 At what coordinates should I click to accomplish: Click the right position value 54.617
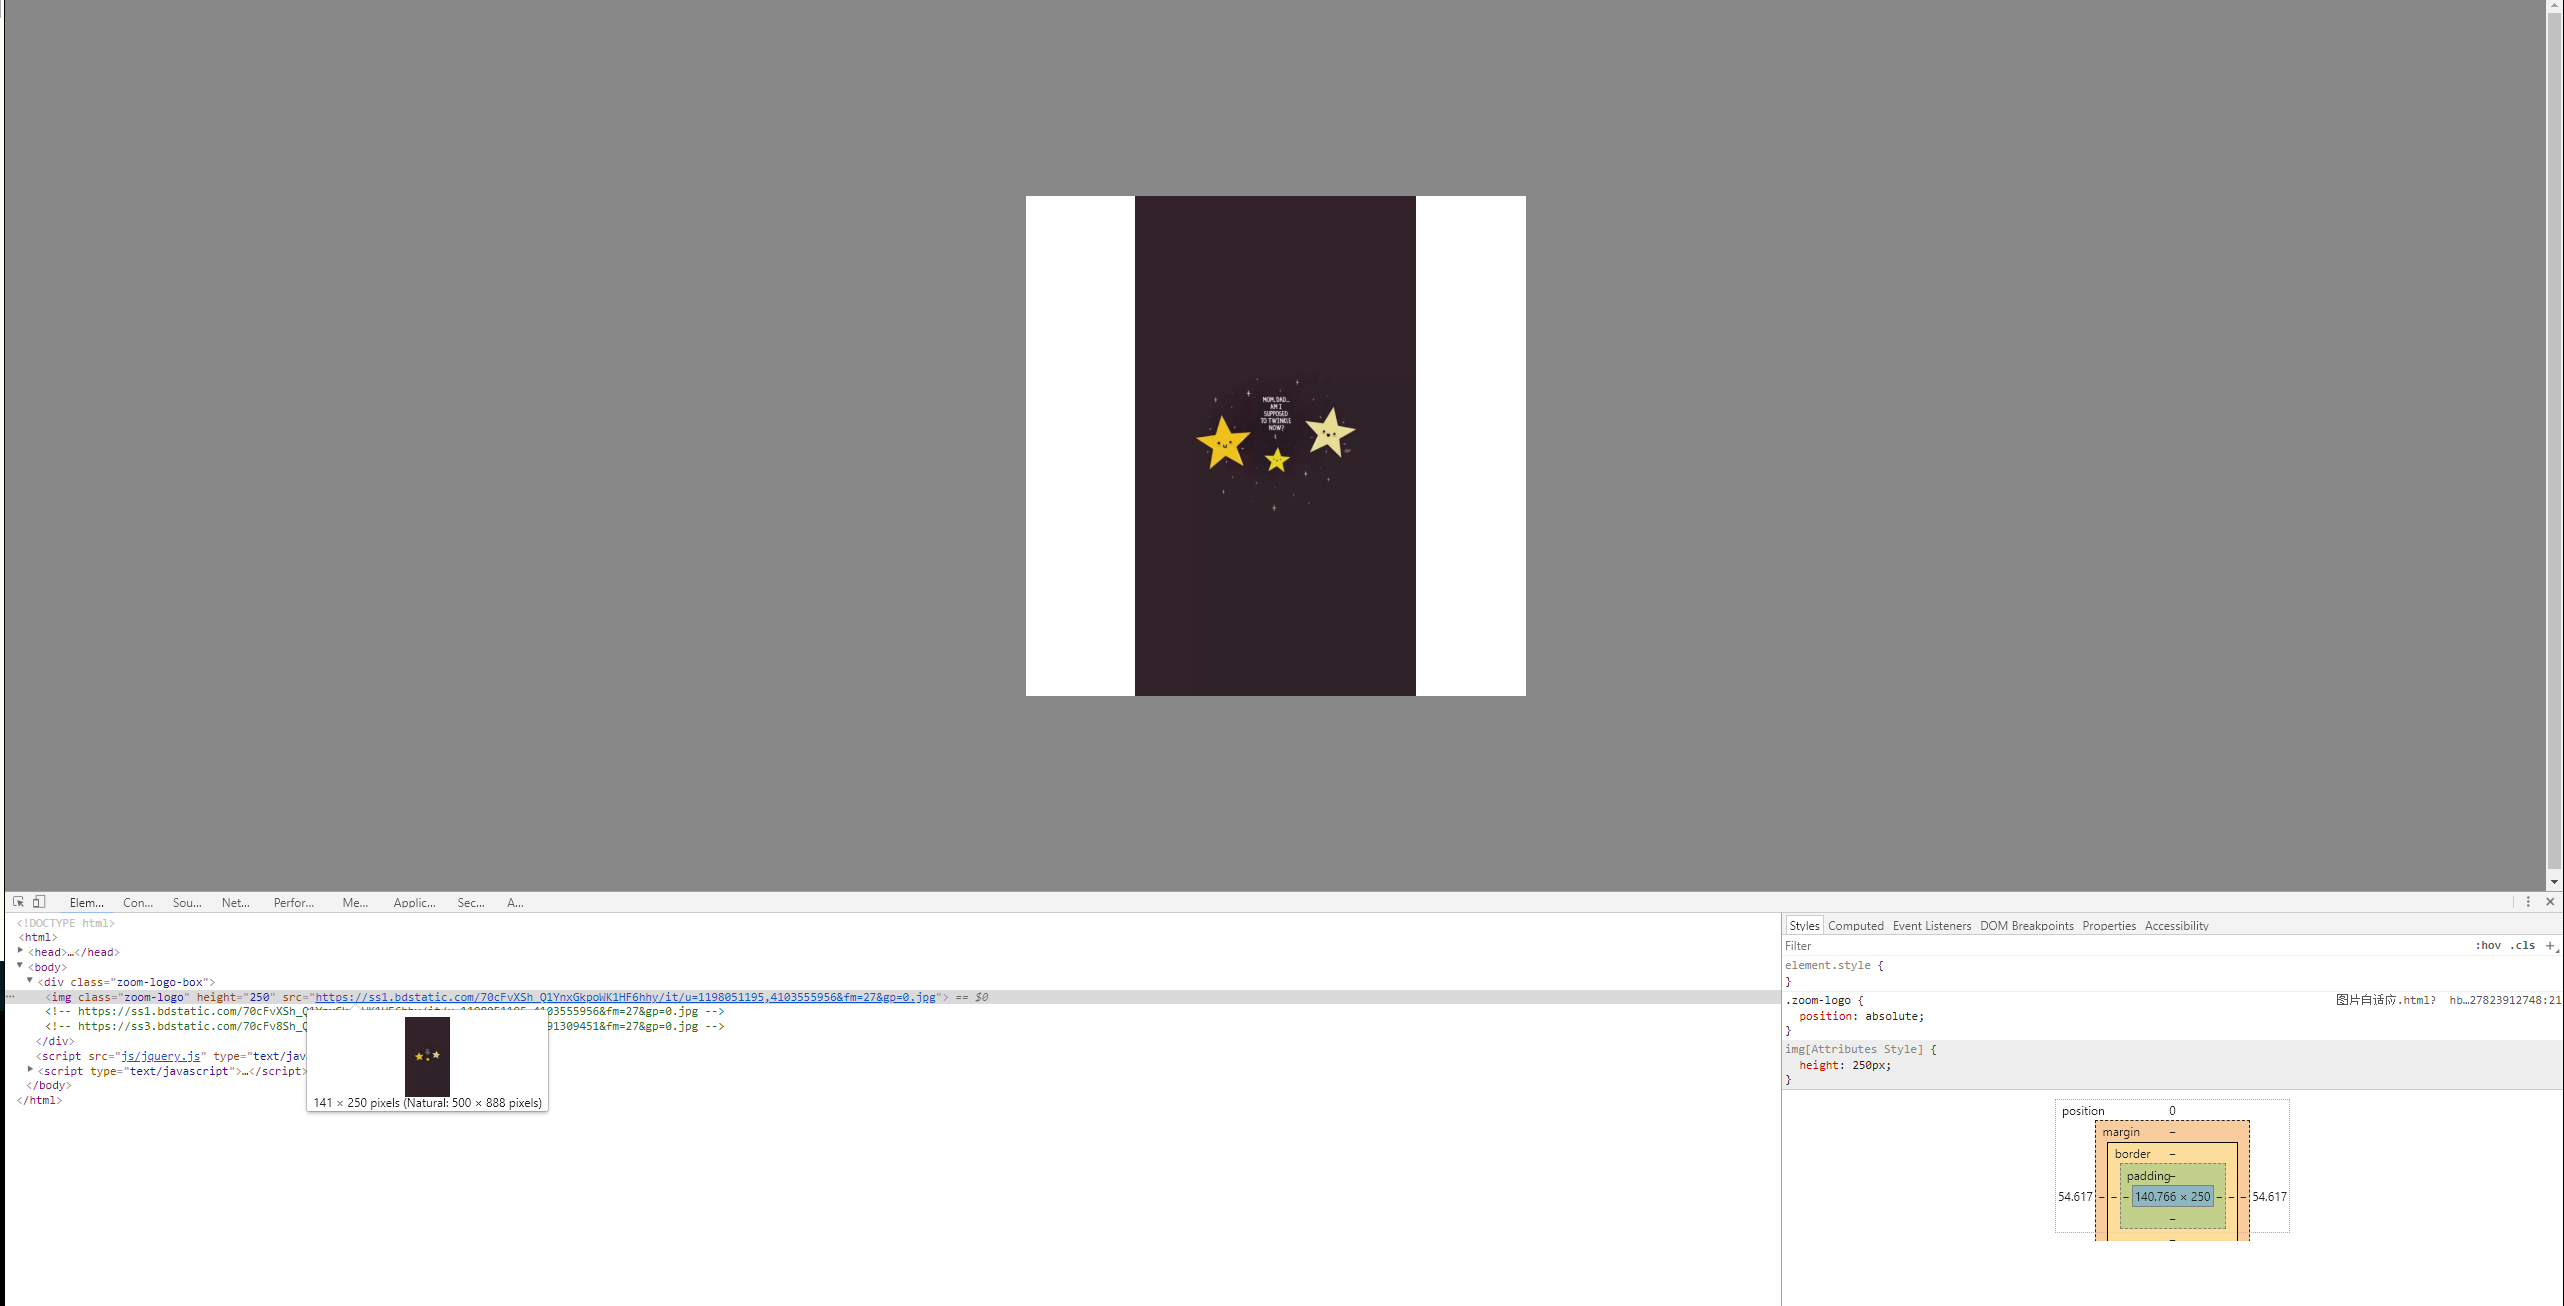coord(2269,1197)
